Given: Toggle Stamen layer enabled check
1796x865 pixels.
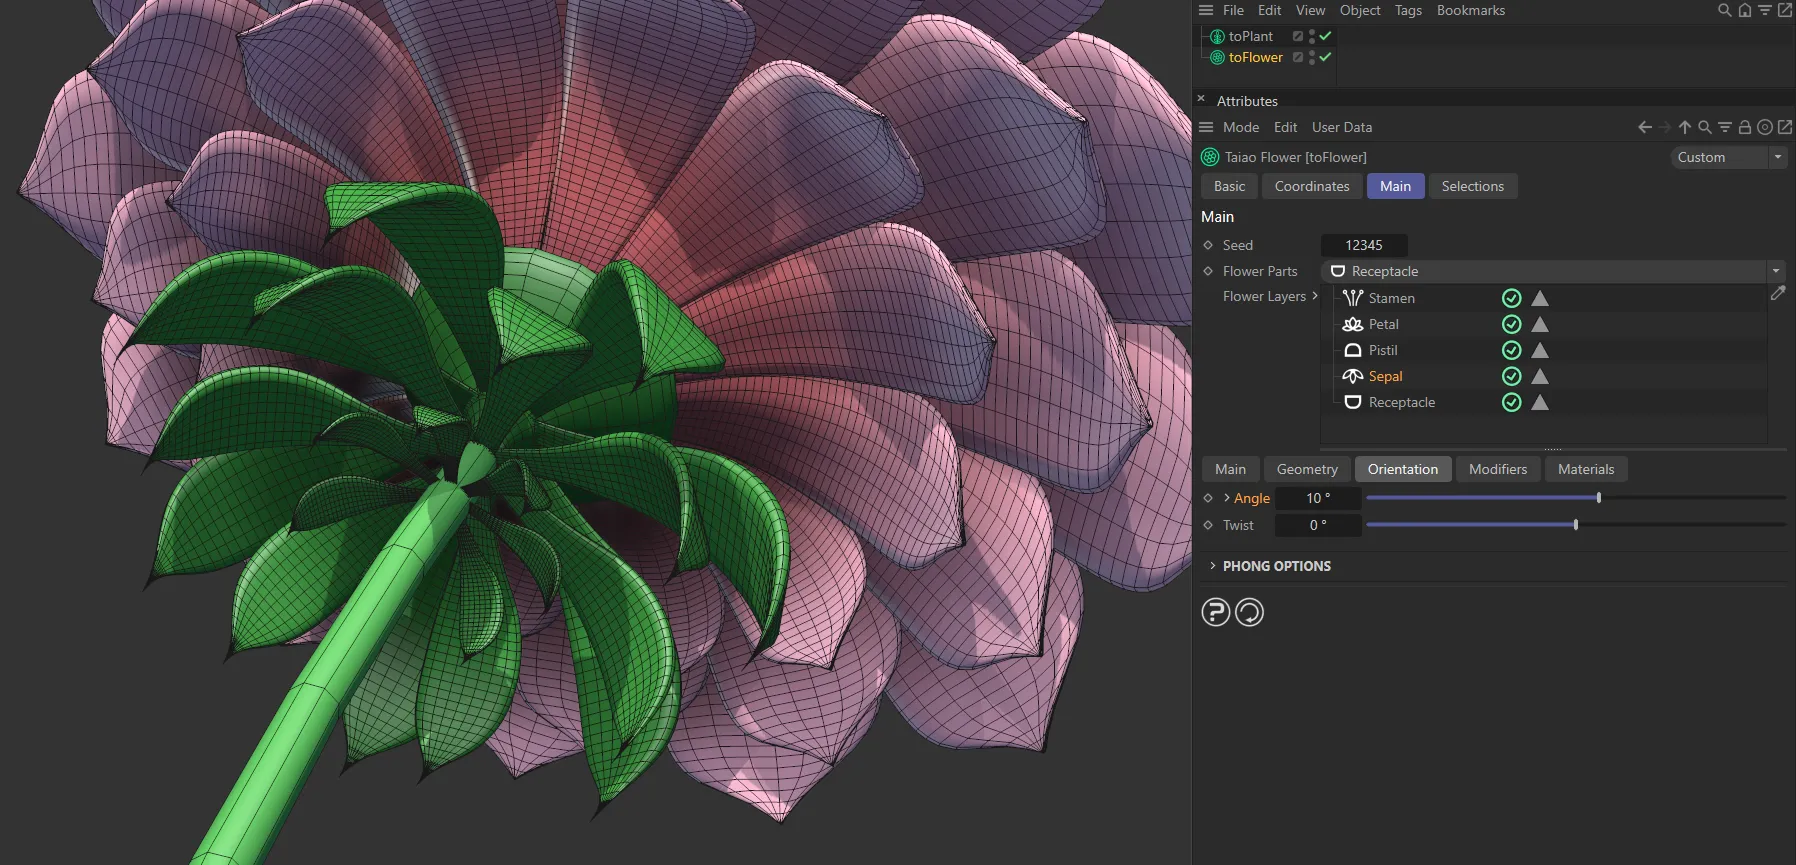Looking at the screenshot, I should pyautogui.click(x=1512, y=298).
